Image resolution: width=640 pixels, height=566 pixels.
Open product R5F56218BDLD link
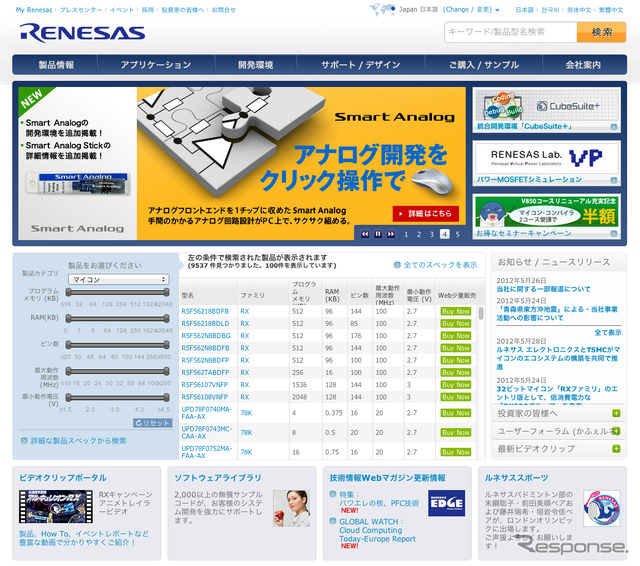(205, 324)
